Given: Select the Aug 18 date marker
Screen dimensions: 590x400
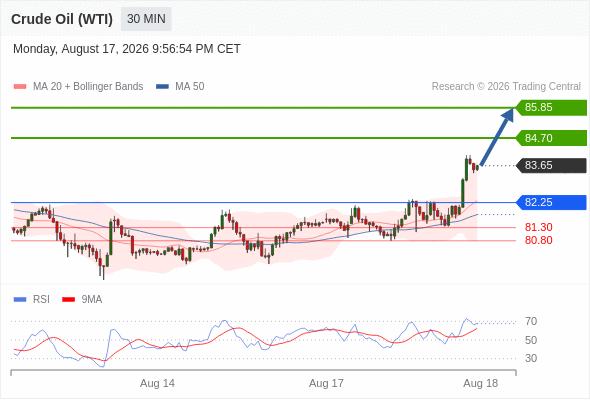Looking at the screenshot, I should [481, 383].
